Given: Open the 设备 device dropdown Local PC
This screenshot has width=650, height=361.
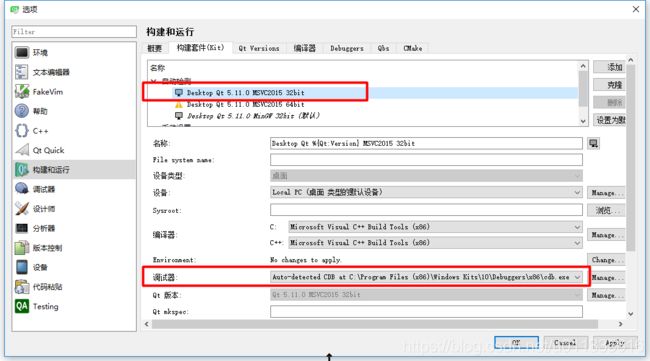Looking at the screenshot, I should point(426,192).
